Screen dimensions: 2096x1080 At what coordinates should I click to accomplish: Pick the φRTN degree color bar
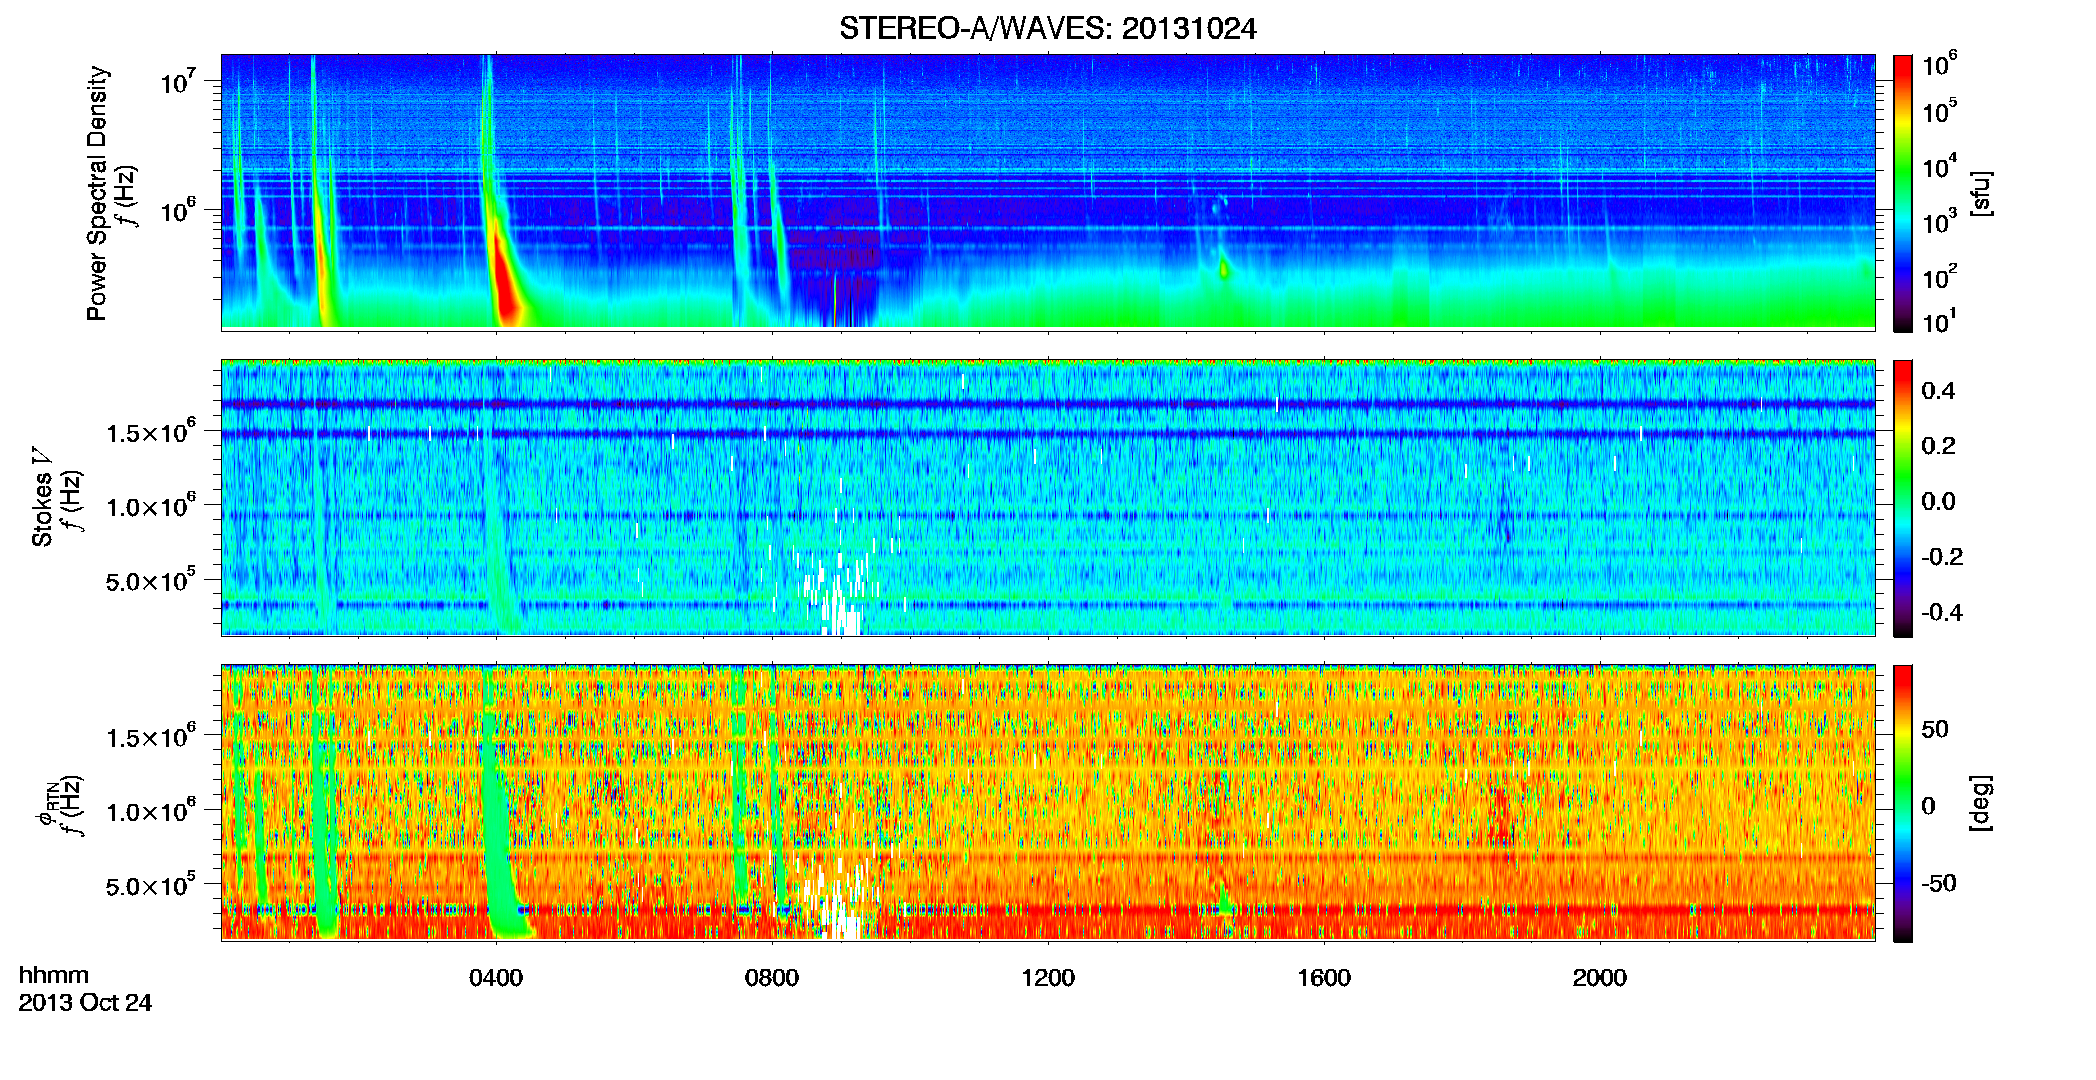(x=1902, y=803)
